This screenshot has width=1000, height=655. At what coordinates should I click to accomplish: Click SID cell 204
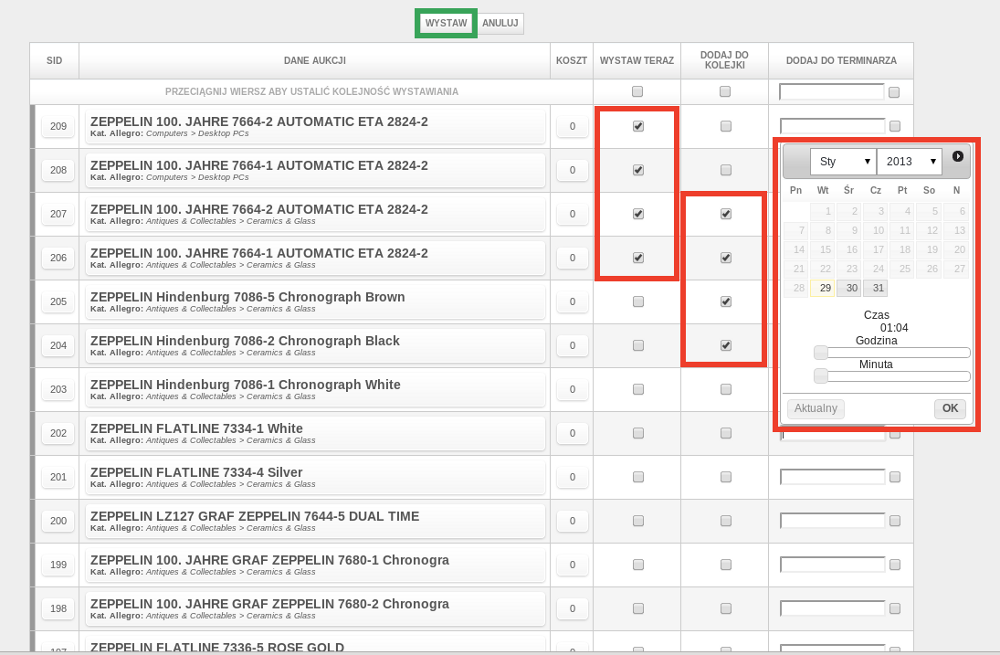58,346
